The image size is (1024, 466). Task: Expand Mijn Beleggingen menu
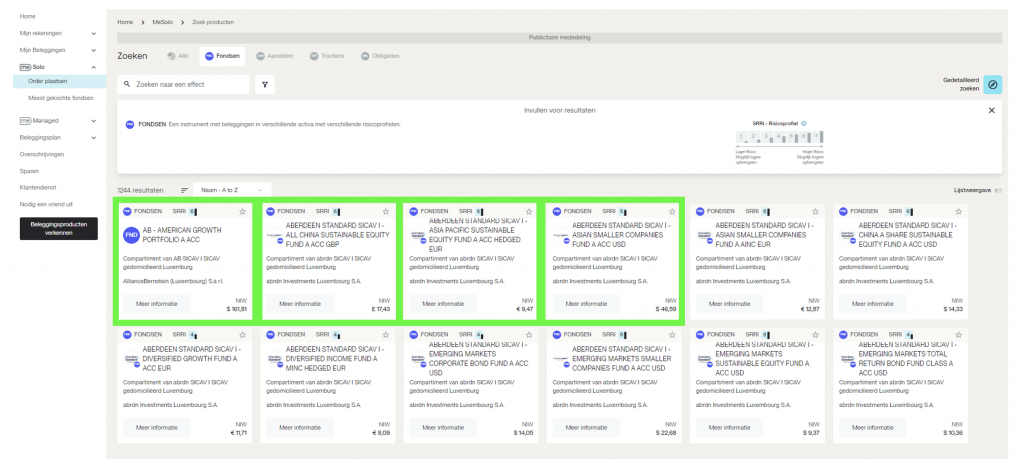click(94, 50)
